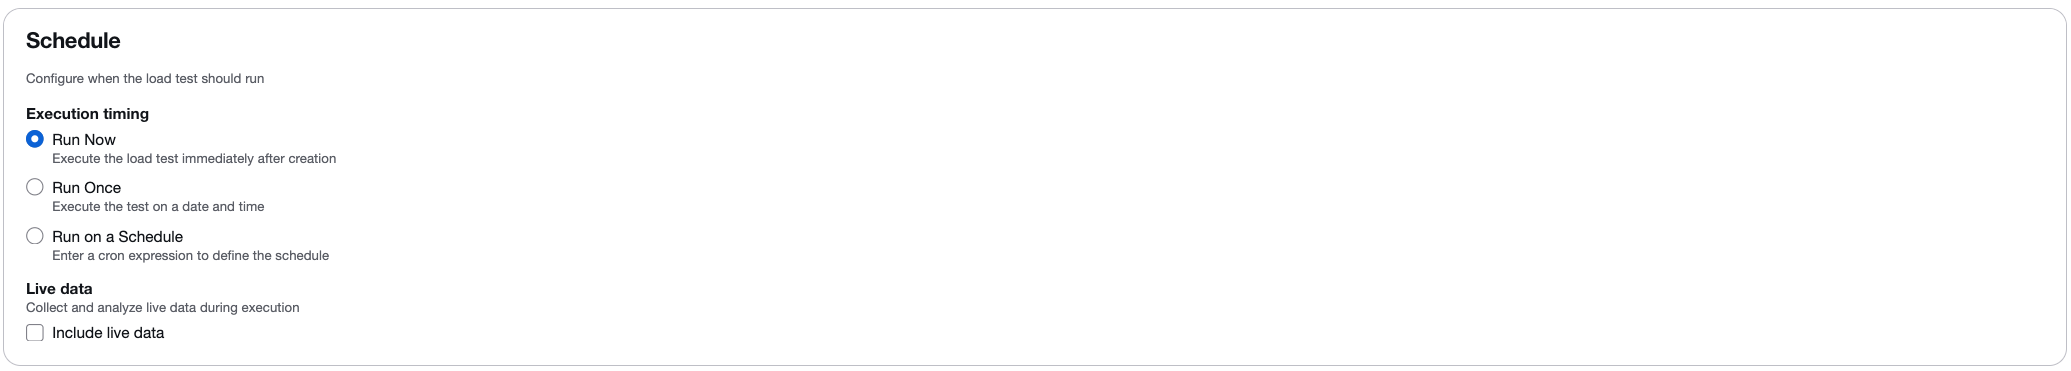Select the Run on a Schedule radio button

(35, 236)
